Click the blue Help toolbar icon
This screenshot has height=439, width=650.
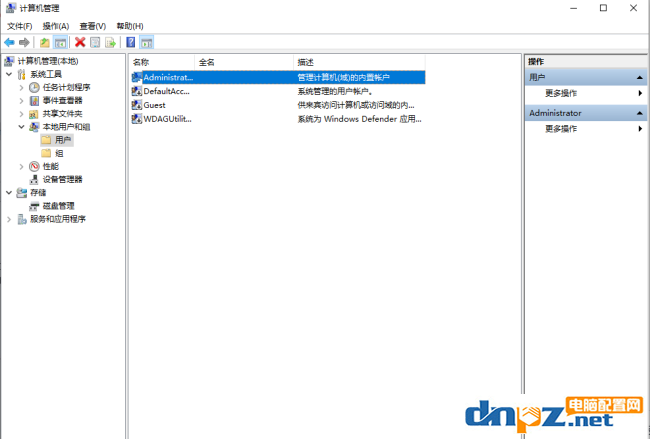coord(130,43)
